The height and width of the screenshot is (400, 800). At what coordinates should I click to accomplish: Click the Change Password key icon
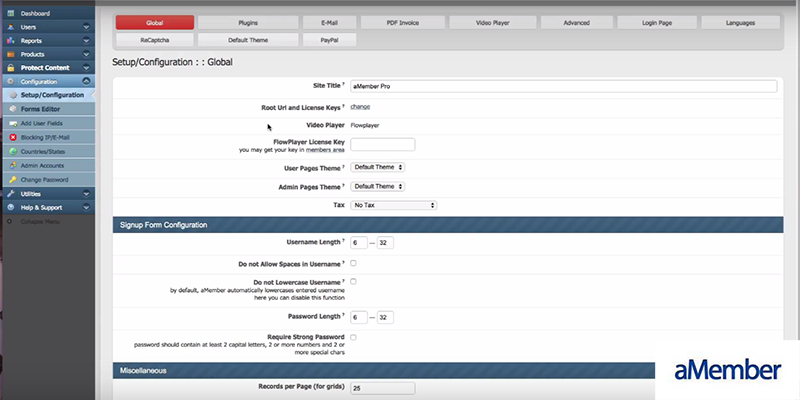[x=11, y=178]
